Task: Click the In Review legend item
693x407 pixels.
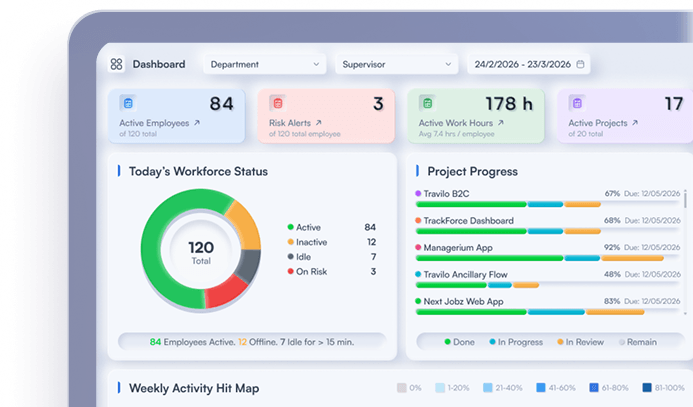Action: pos(580,342)
